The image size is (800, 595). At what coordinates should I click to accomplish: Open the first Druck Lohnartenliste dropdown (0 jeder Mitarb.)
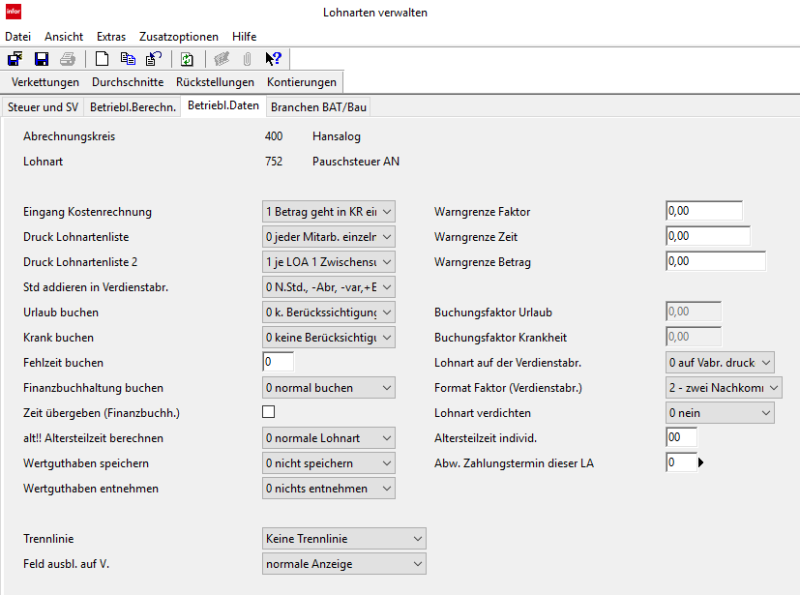click(x=329, y=237)
